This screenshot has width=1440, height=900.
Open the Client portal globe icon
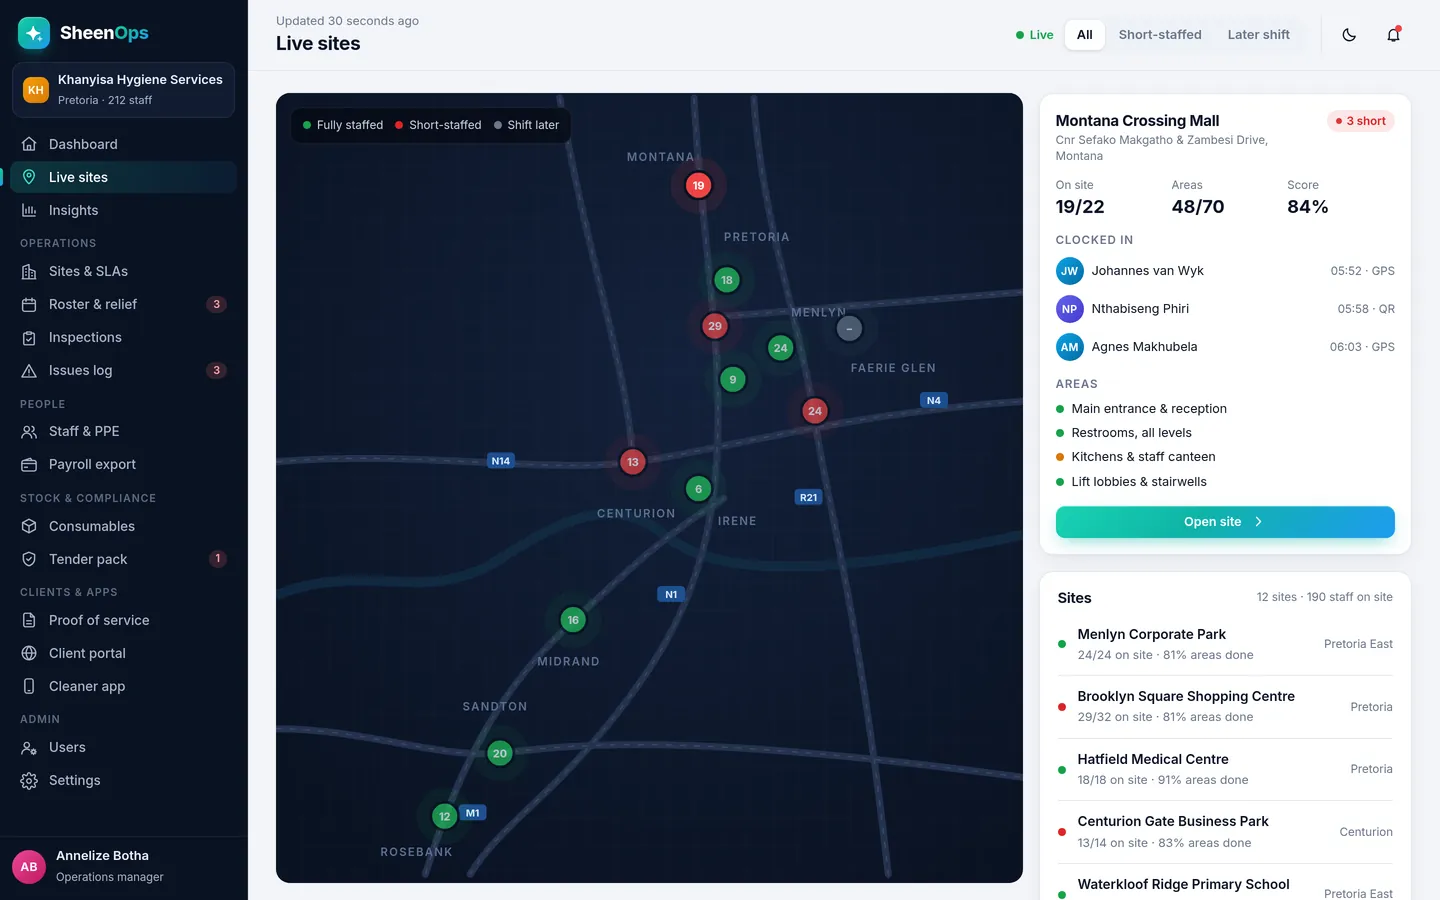click(29, 653)
